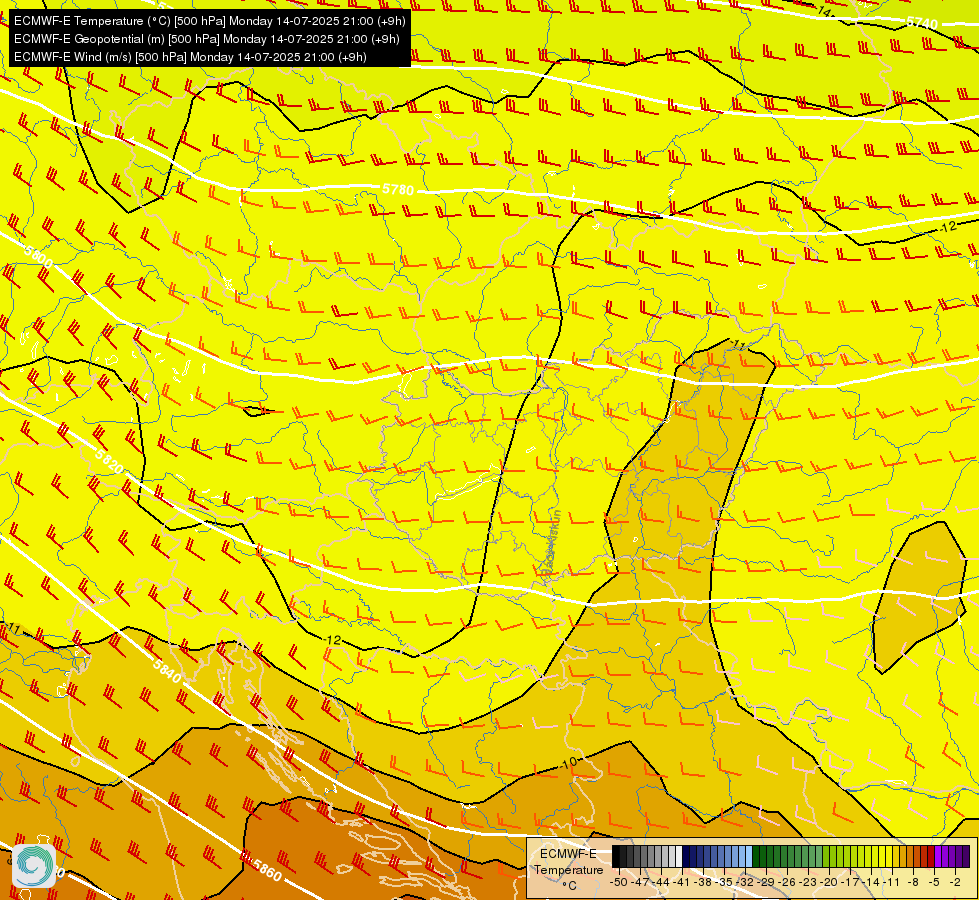Viewport: 979px width, 900px height.
Task: Click the -50 value on the temperature legend
Action: [617, 882]
